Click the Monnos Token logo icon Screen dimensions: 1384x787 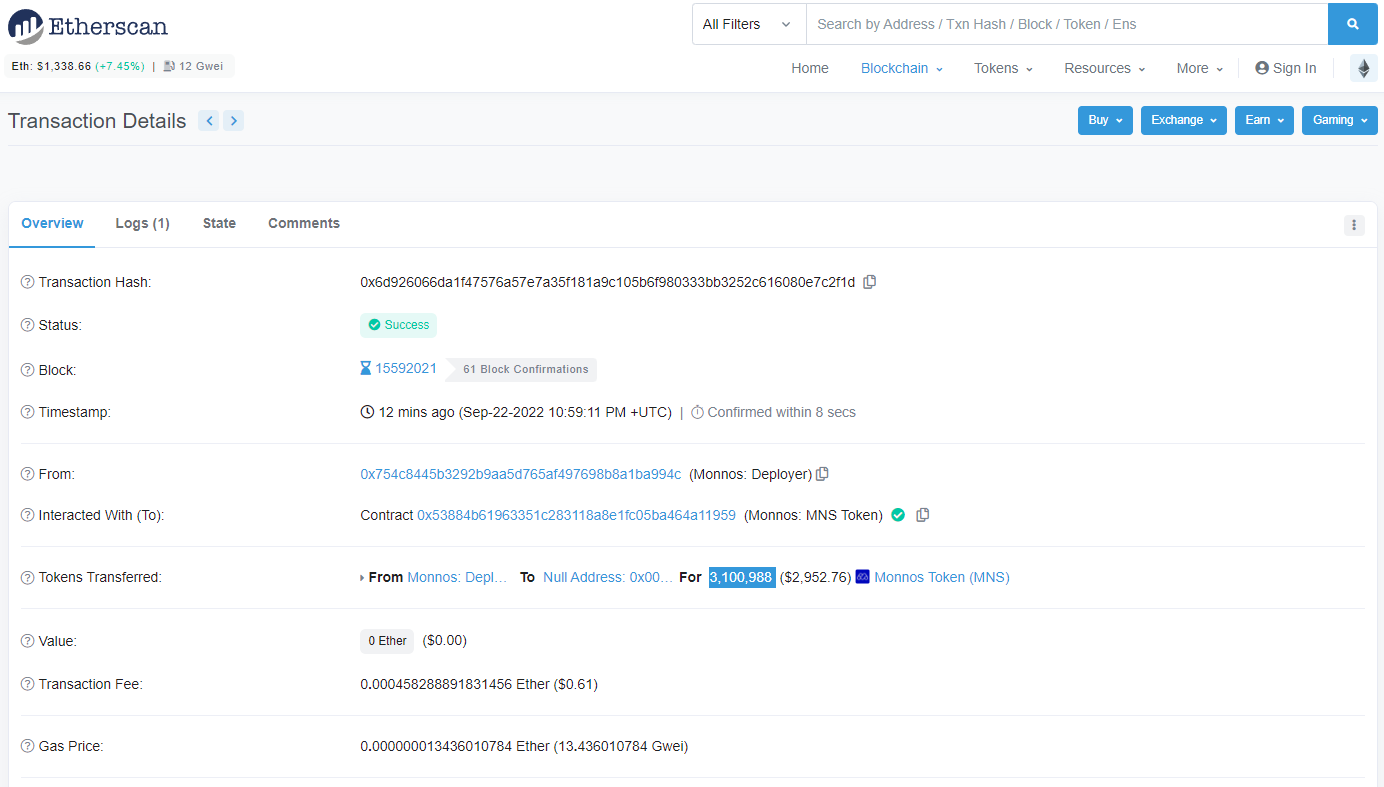click(x=863, y=577)
